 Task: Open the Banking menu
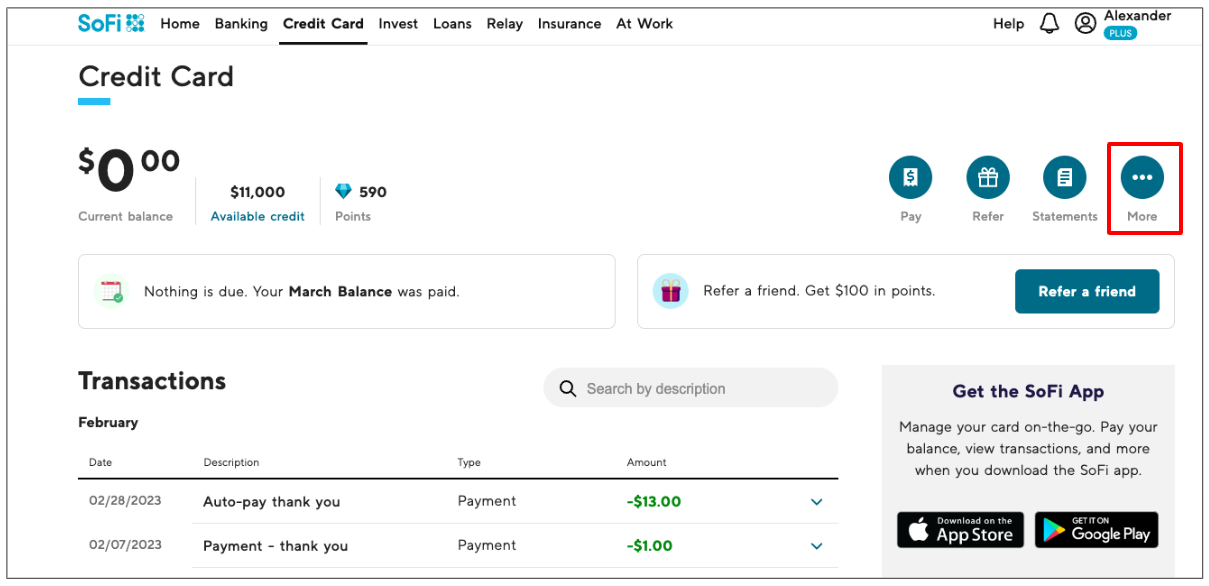[241, 24]
